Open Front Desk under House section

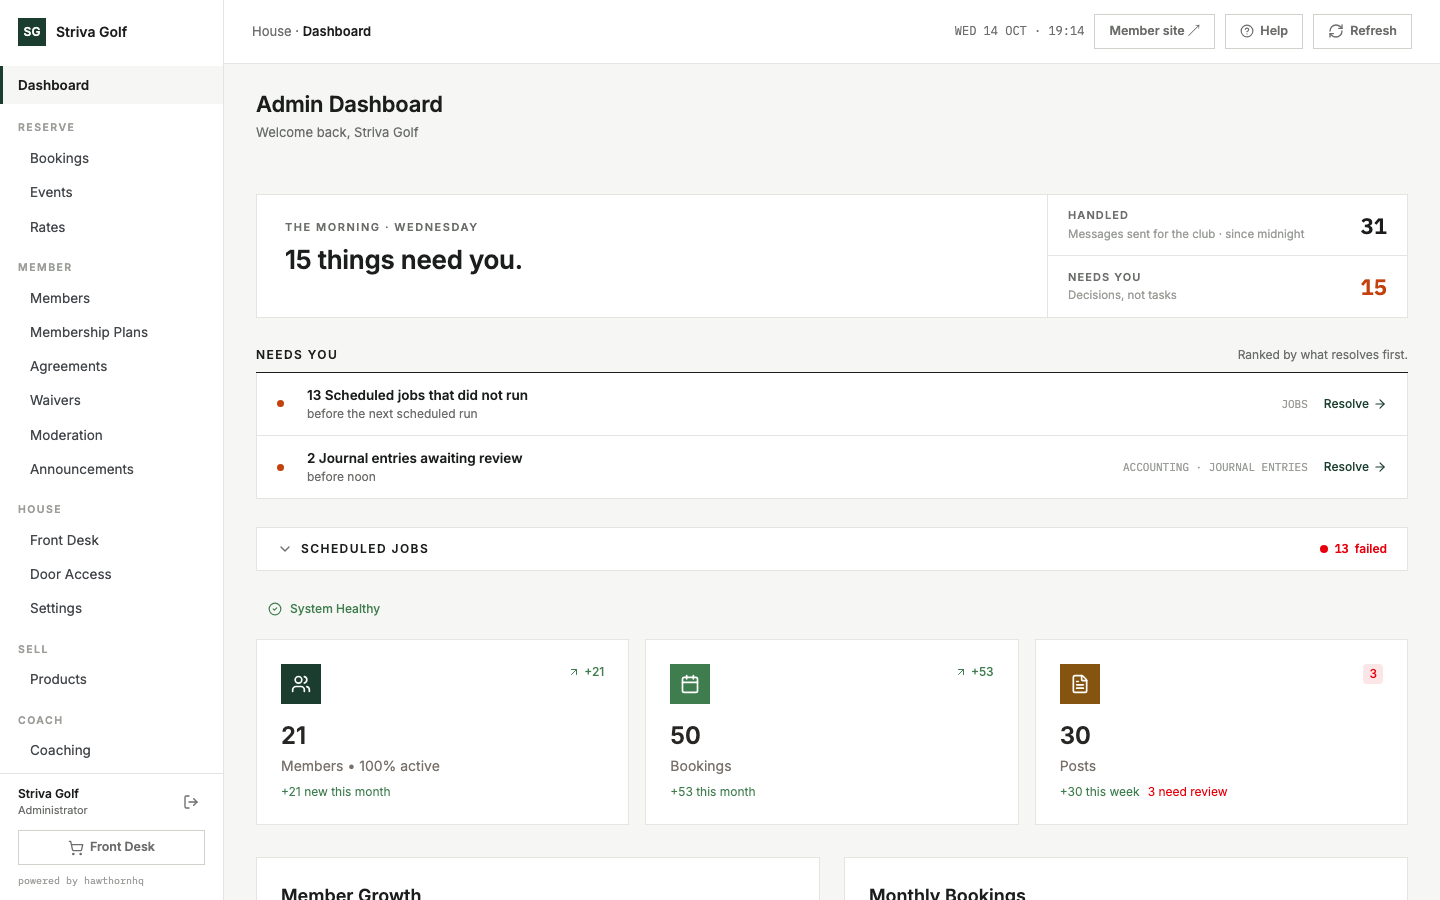coord(112,540)
